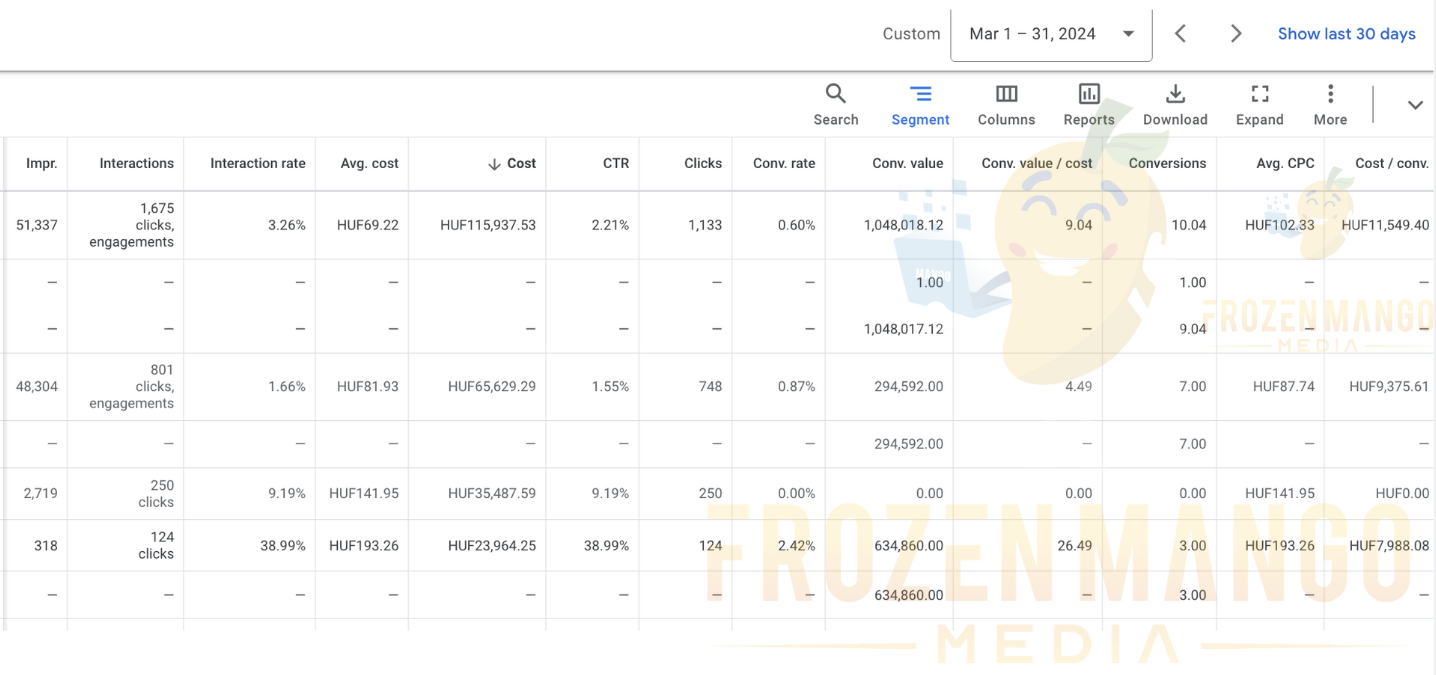Open the More options menu
1436x675 pixels.
click(x=1330, y=105)
